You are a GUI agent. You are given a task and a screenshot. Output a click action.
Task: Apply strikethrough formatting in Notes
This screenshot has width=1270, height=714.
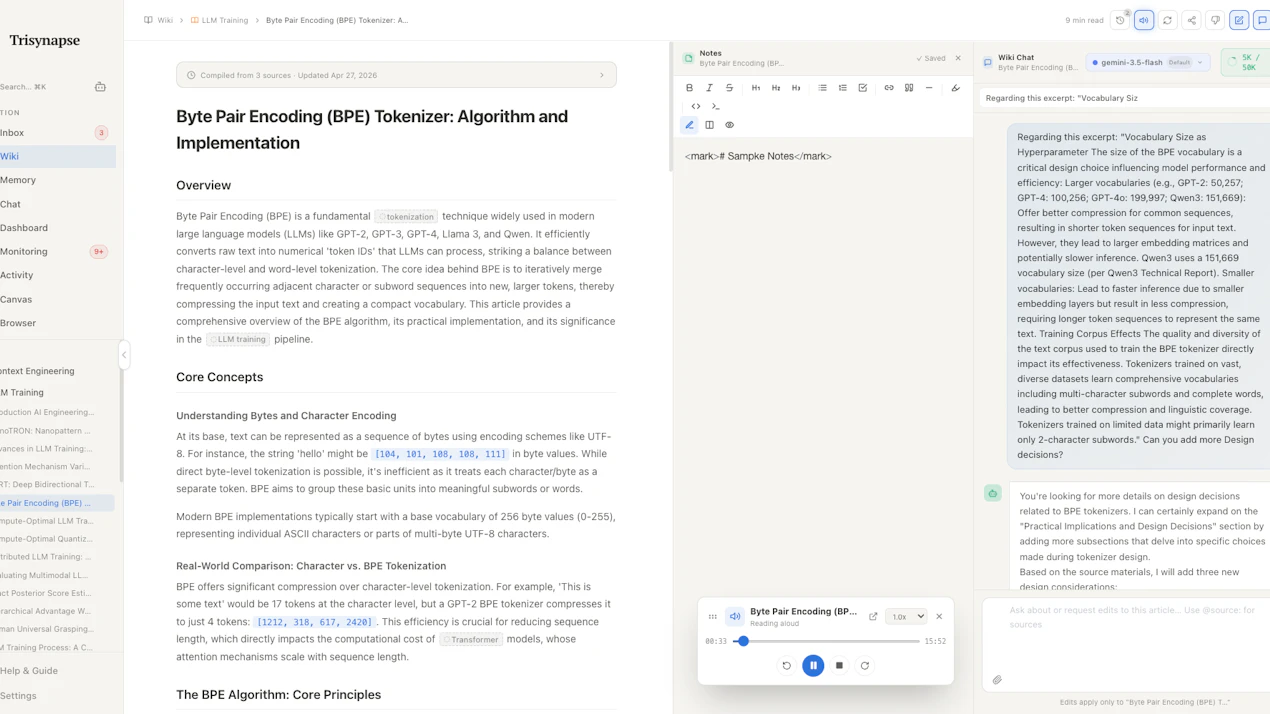tap(729, 88)
